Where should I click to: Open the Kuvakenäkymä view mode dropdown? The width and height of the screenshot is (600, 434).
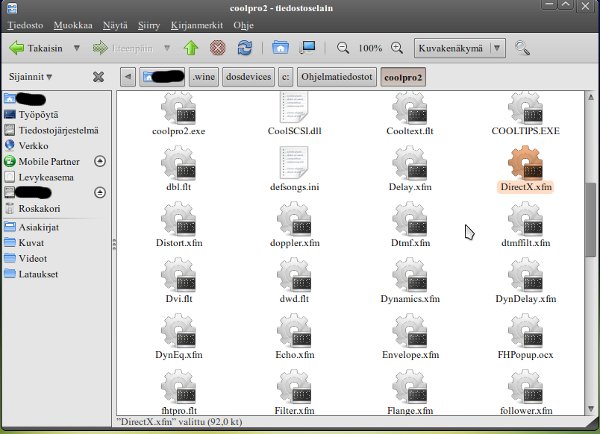point(460,48)
